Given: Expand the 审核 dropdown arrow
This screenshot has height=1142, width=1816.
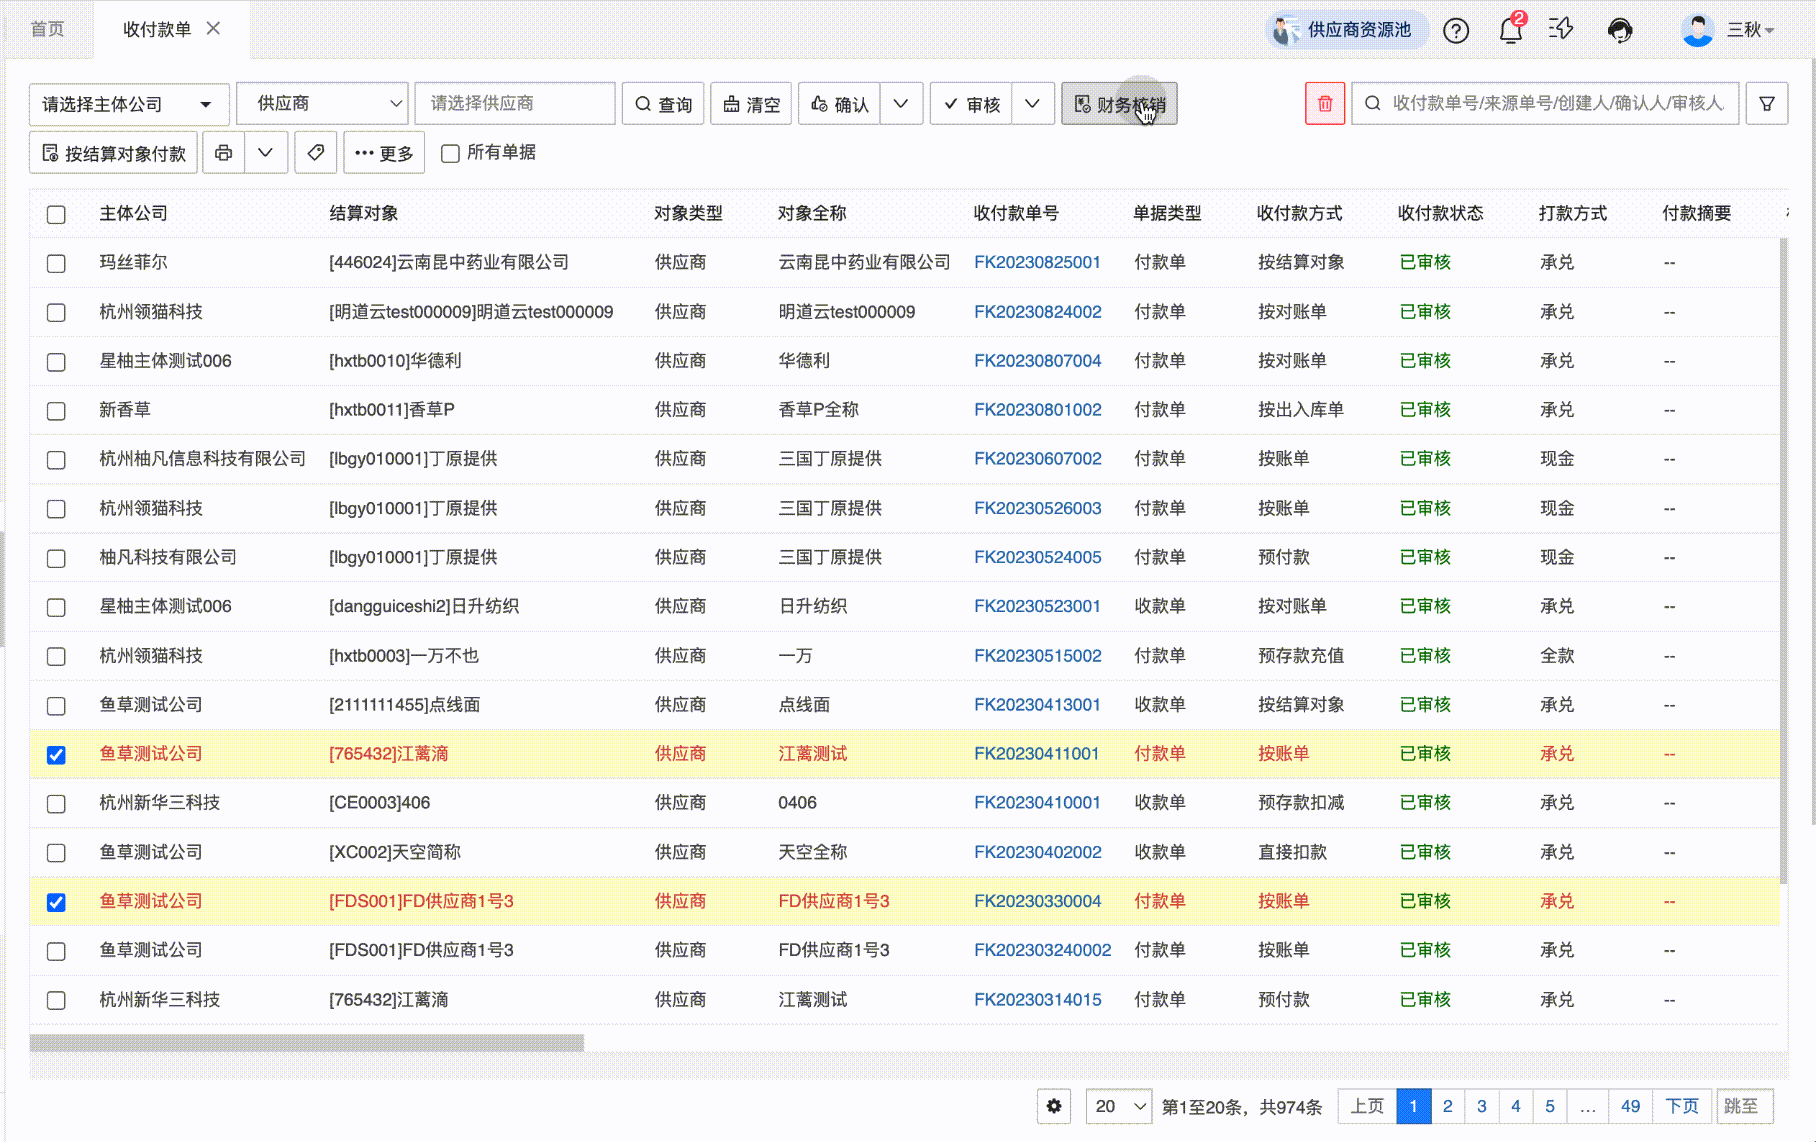Looking at the screenshot, I should (1033, 104).
